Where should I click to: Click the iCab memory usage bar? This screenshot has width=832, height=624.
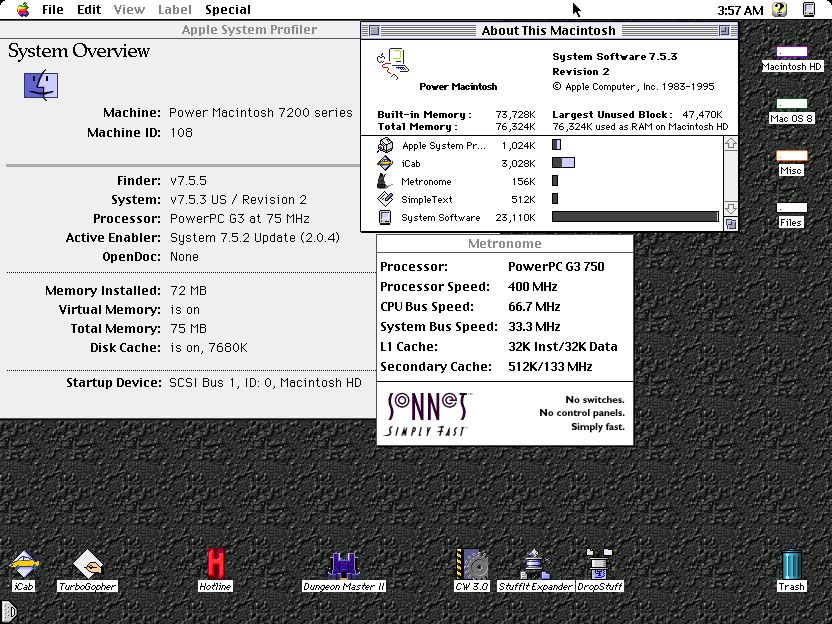coord(563,163)
